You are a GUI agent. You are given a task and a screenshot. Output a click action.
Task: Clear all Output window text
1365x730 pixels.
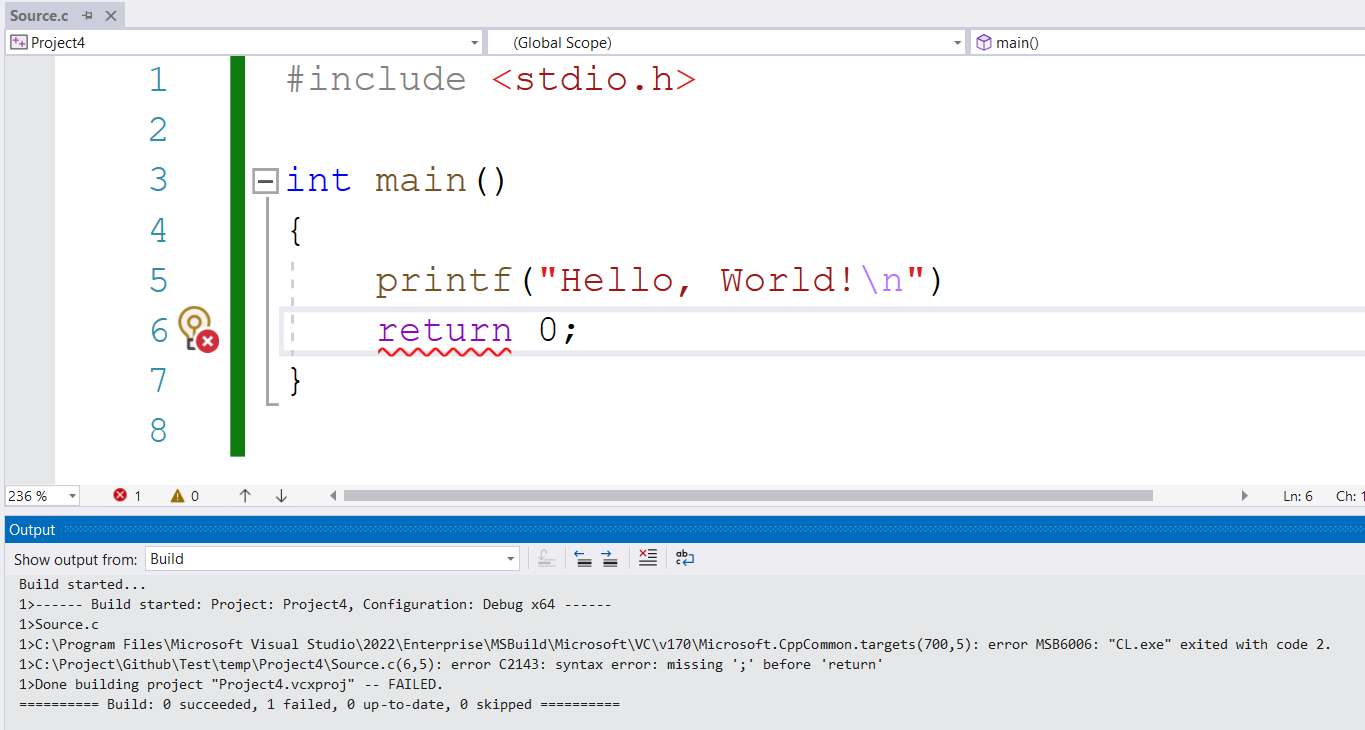(x=647, y=558)
